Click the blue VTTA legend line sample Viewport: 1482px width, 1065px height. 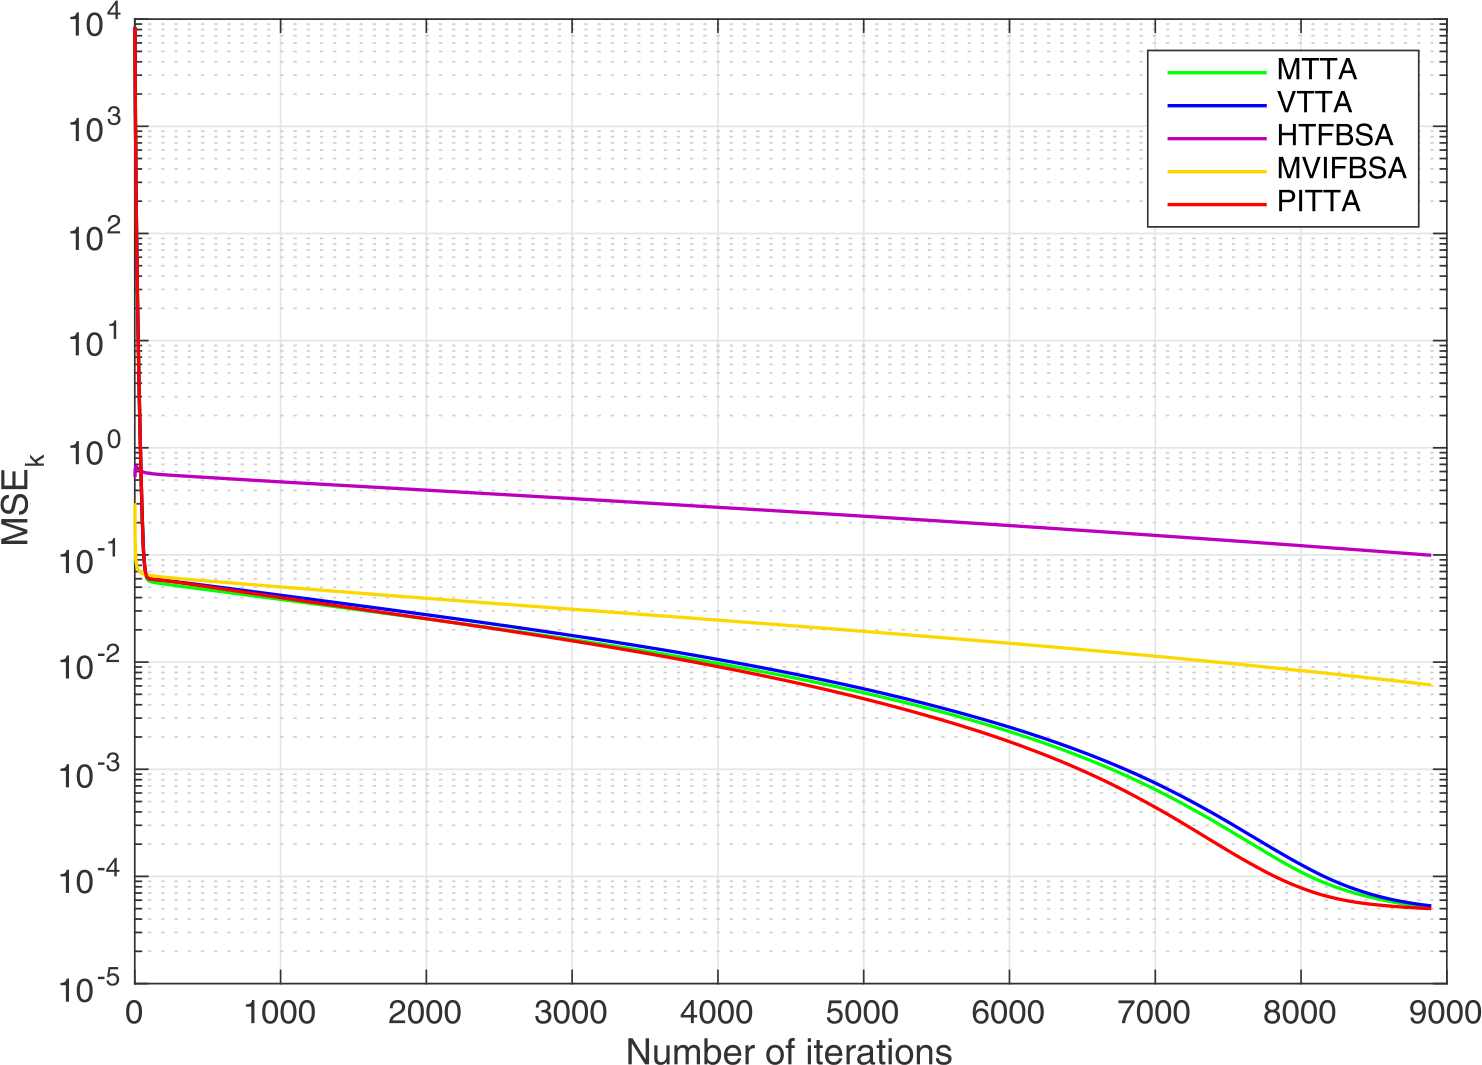tap(1217, 105)
